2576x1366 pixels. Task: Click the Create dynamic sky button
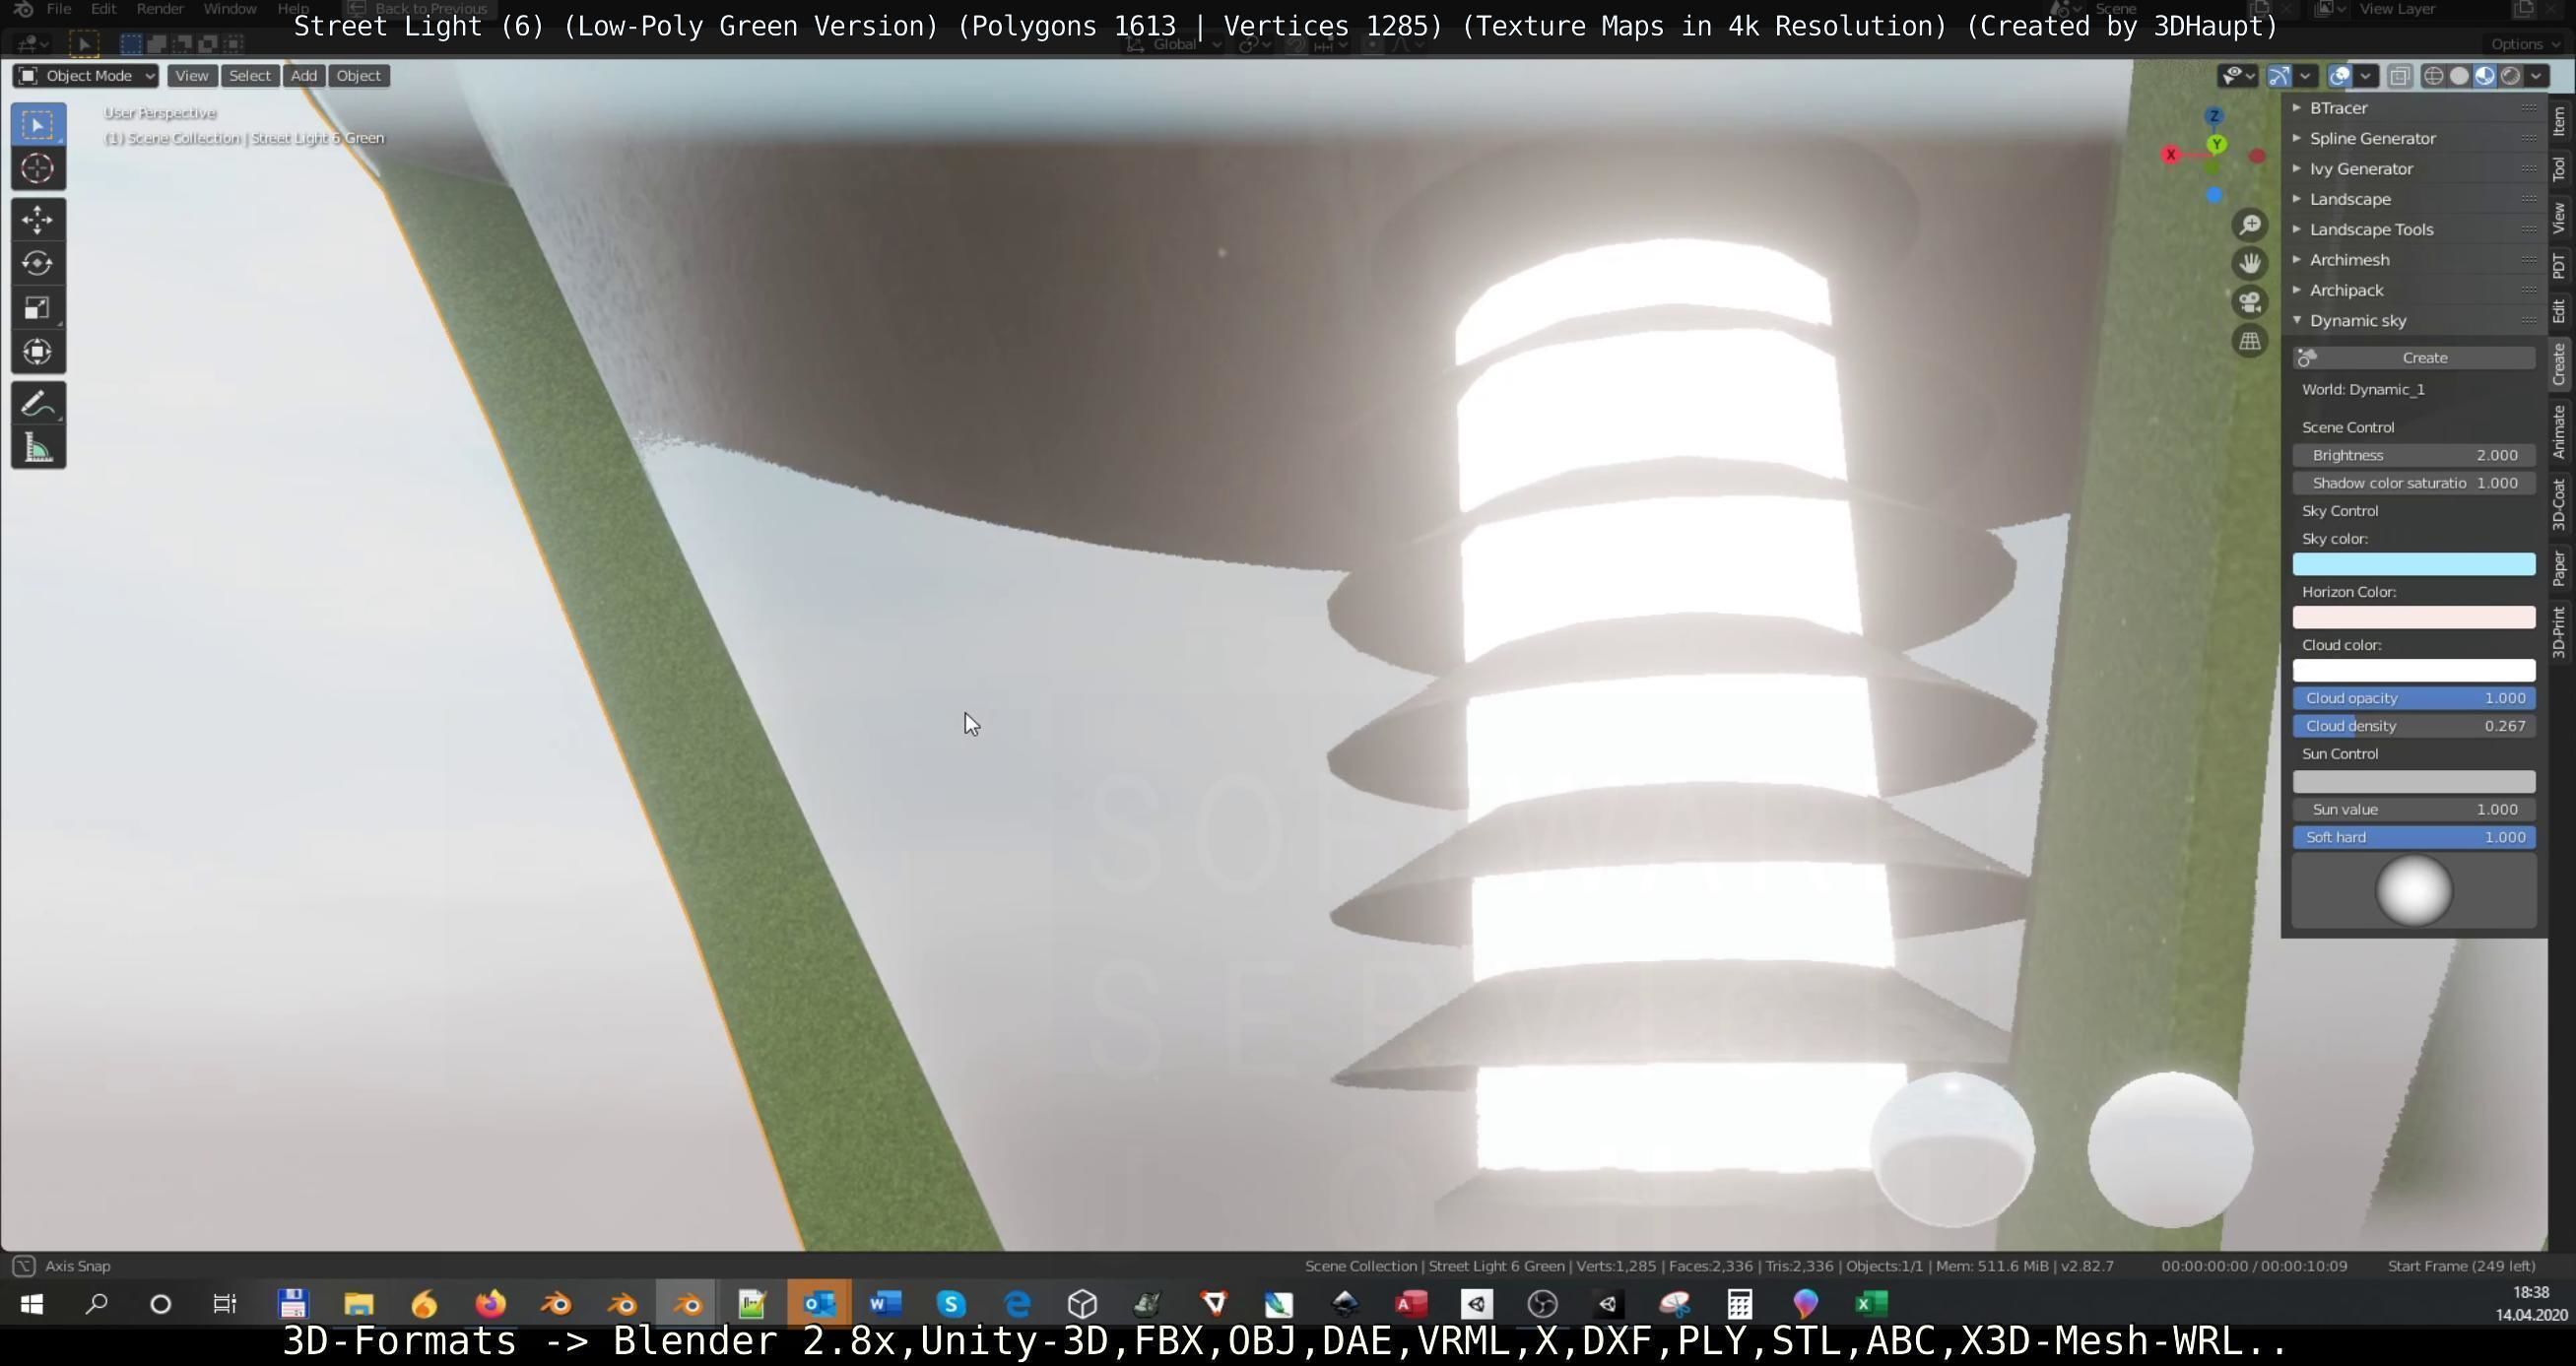[2414, 357]
